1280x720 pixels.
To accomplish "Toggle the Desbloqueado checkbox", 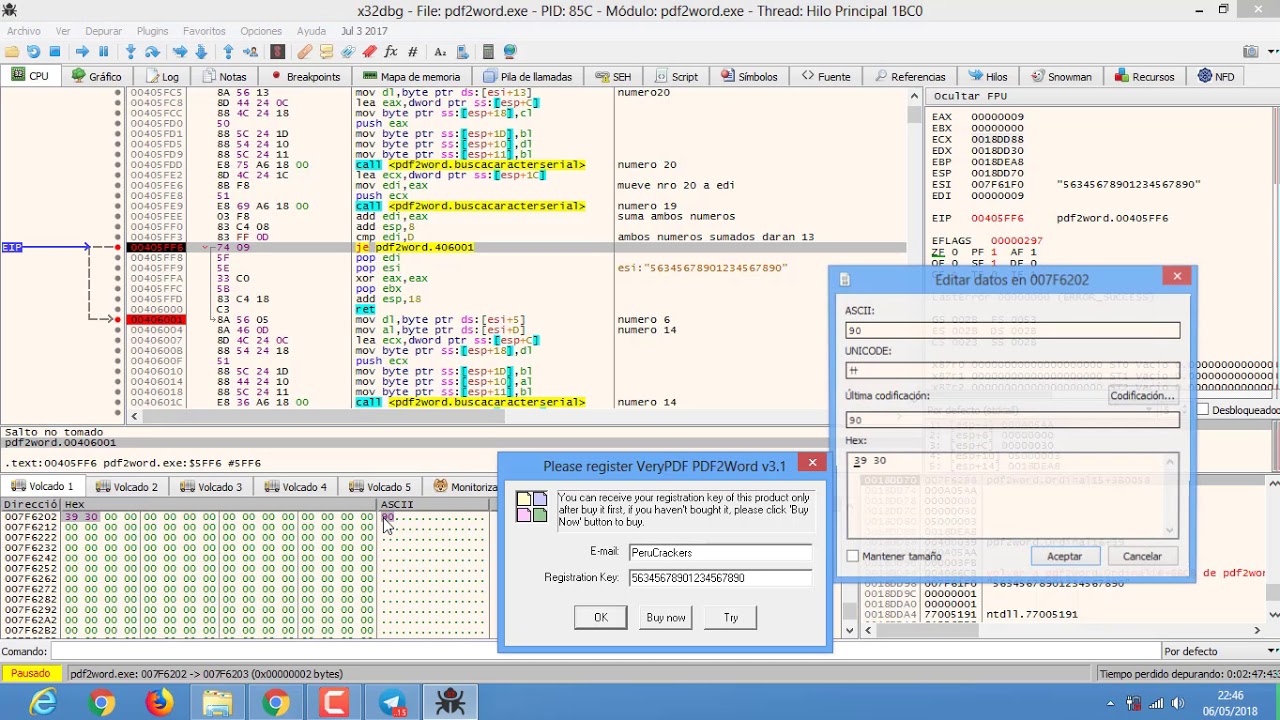I will (x=1203, y=410).
